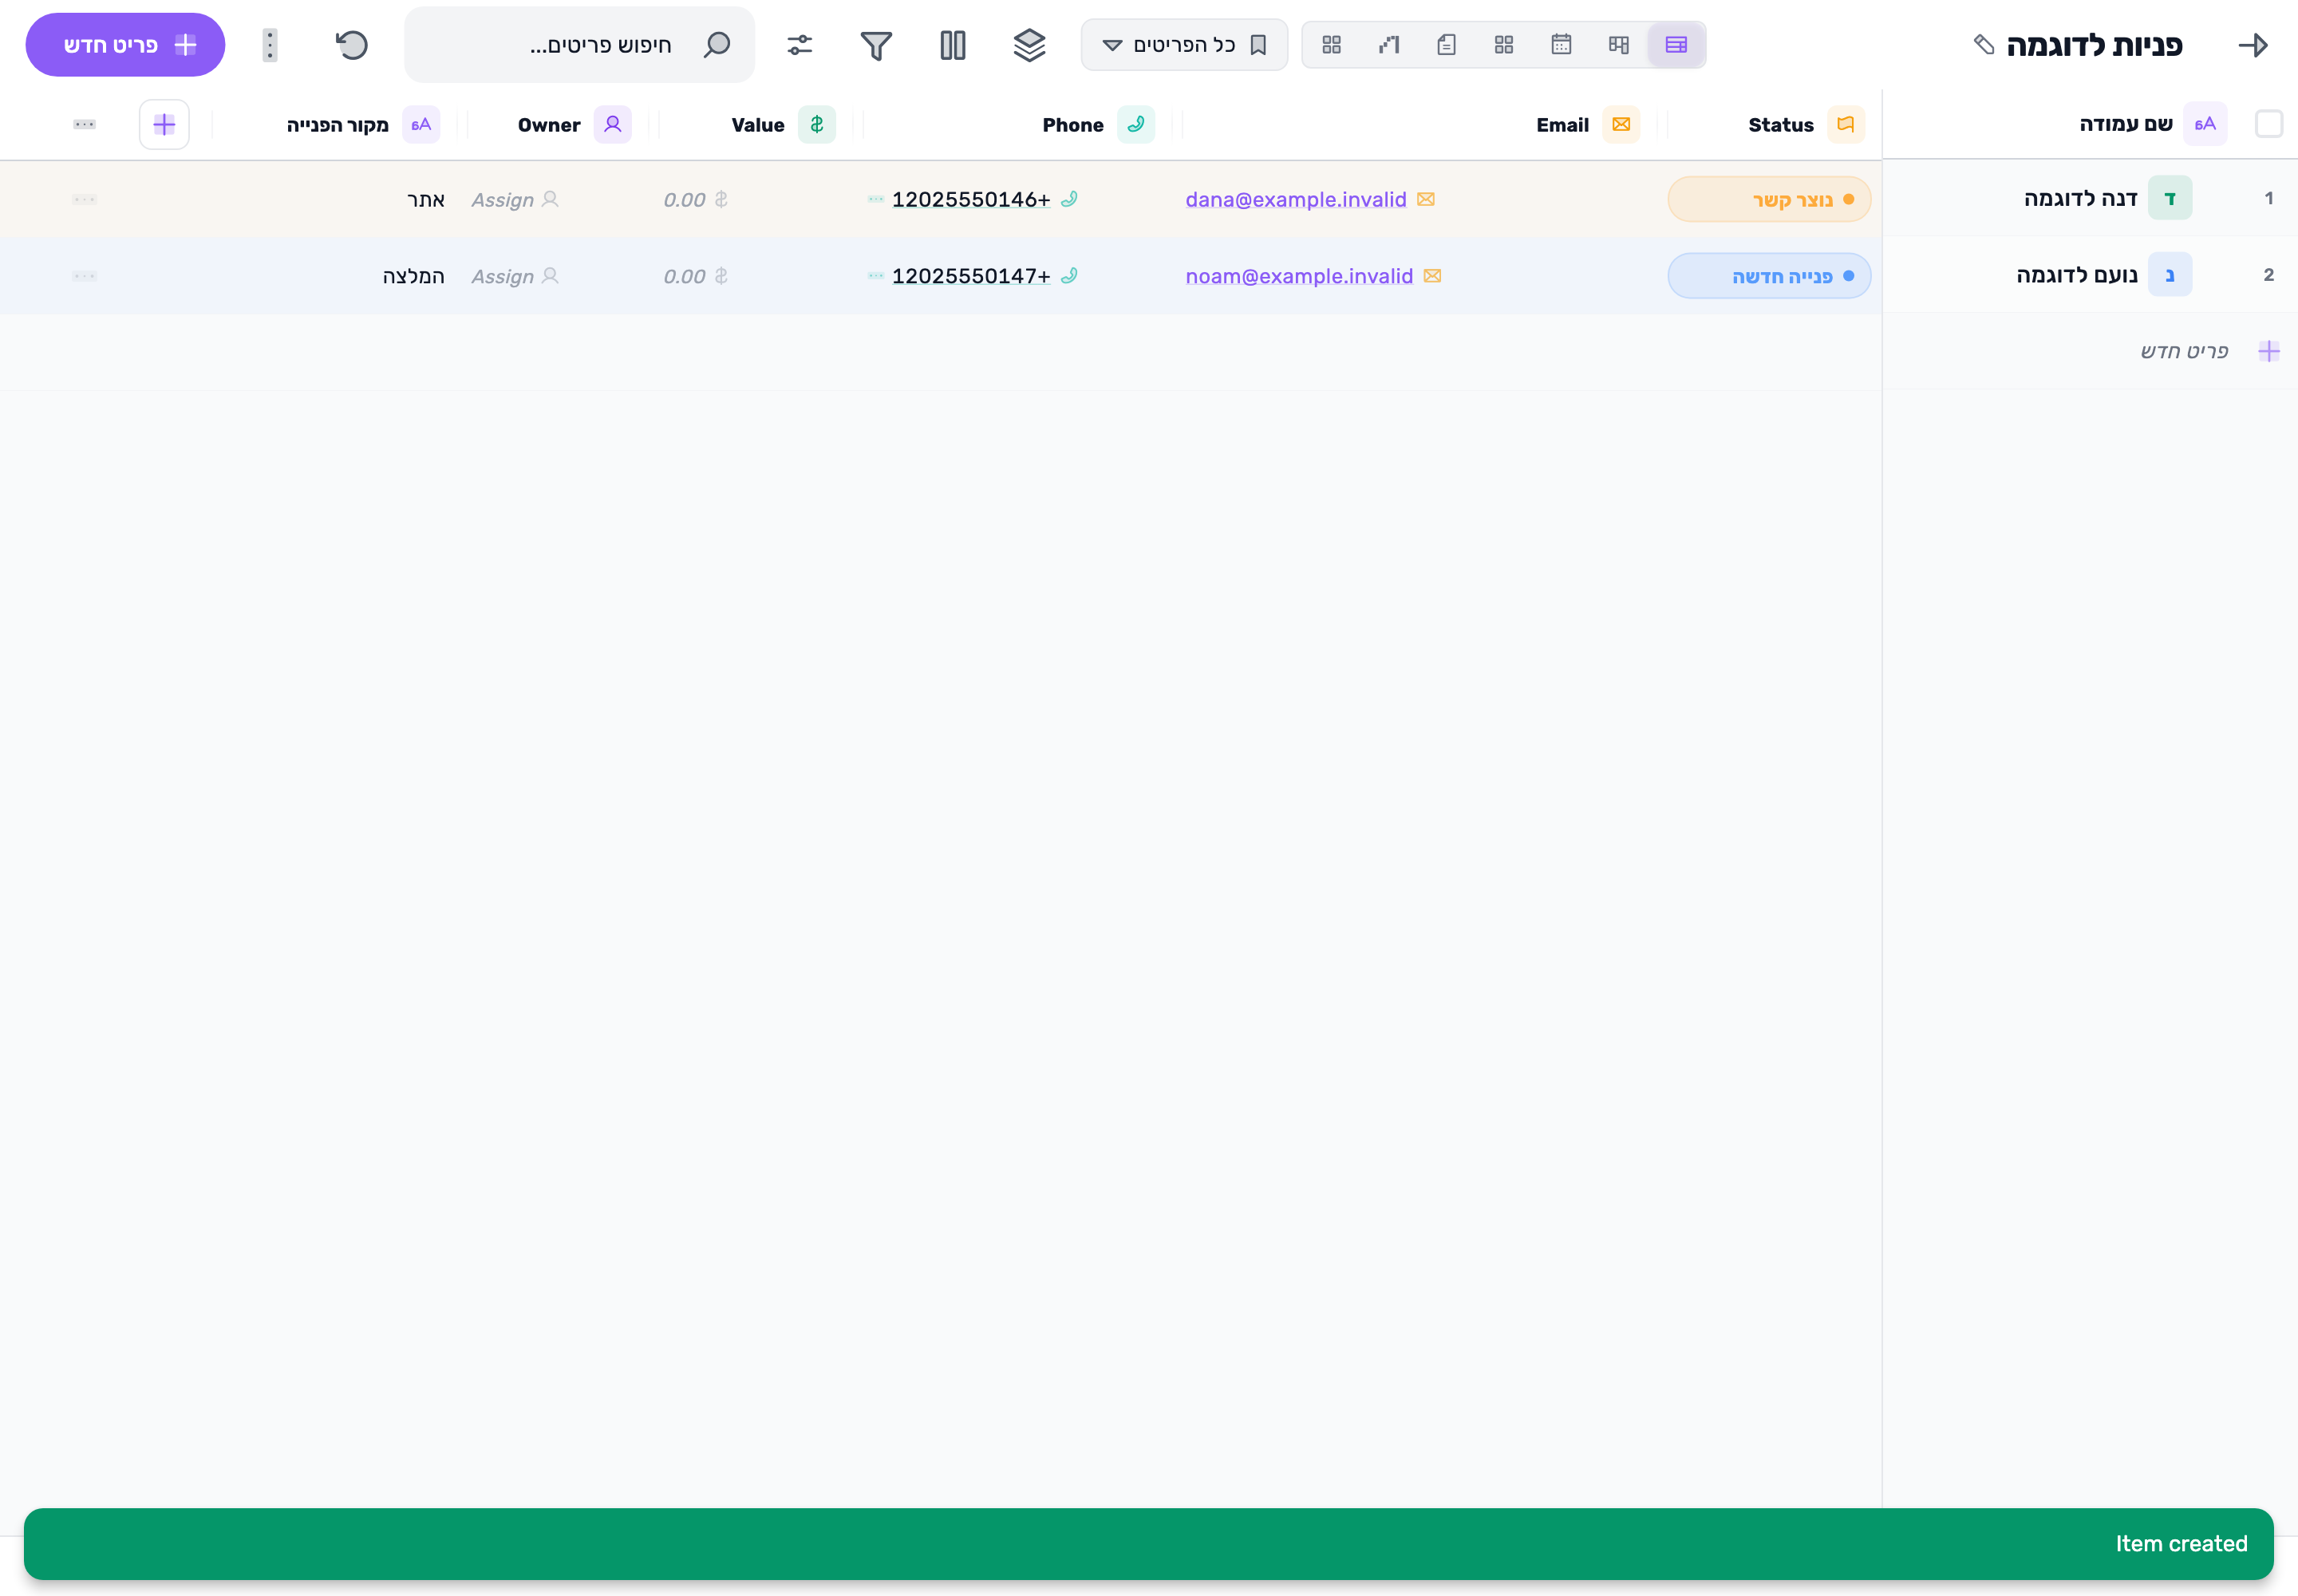Click the edit pencil beside פניות לדוגמה title
2298x1596 pixels.
(x=1984, y=45)
